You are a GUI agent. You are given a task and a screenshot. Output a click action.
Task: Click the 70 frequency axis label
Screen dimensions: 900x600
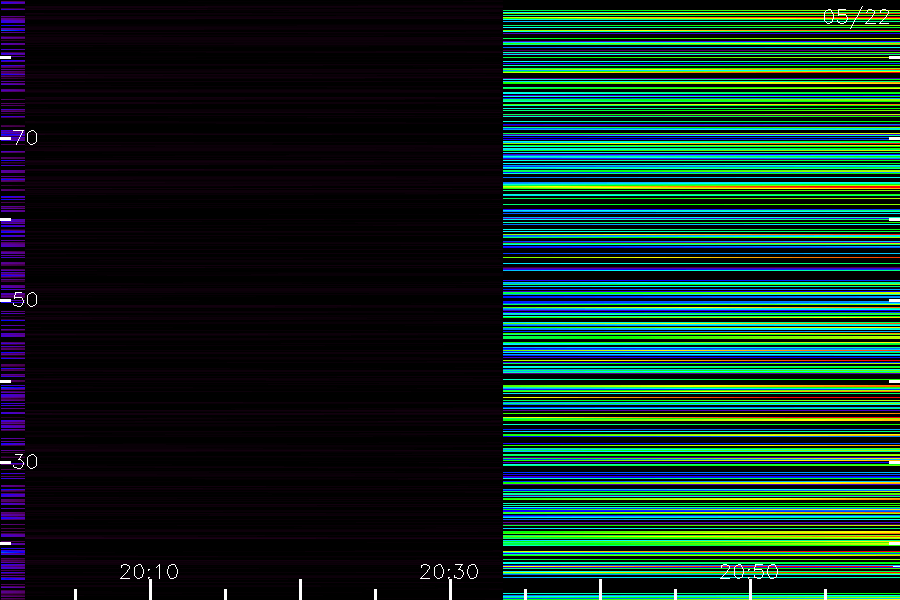tap(25, 137)
